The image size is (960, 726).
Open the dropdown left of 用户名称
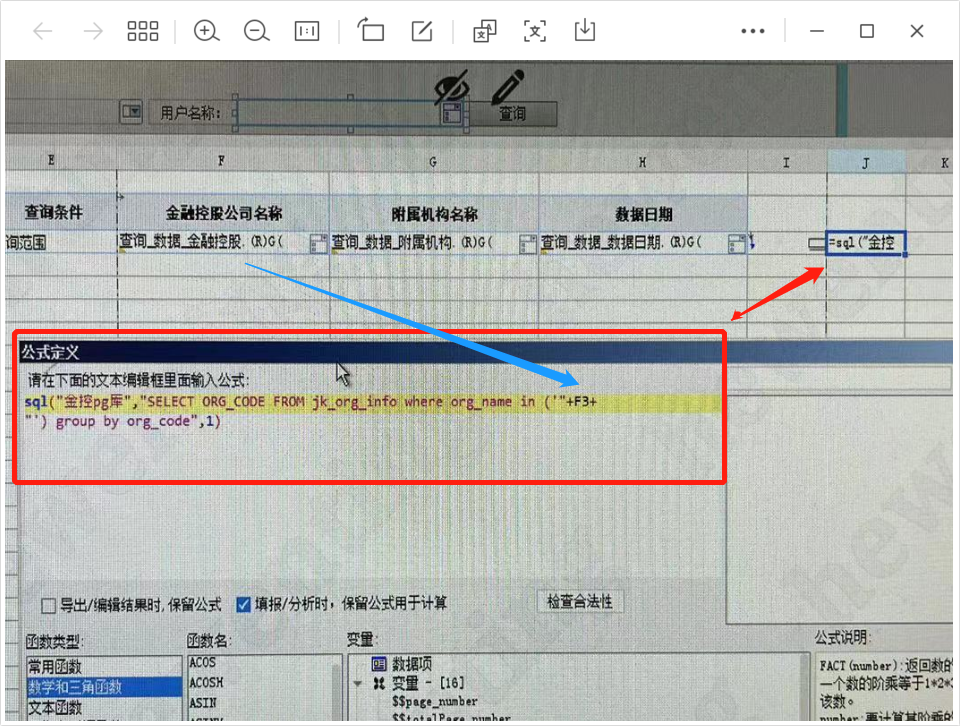pyautogui.click(x=131, y=112)
